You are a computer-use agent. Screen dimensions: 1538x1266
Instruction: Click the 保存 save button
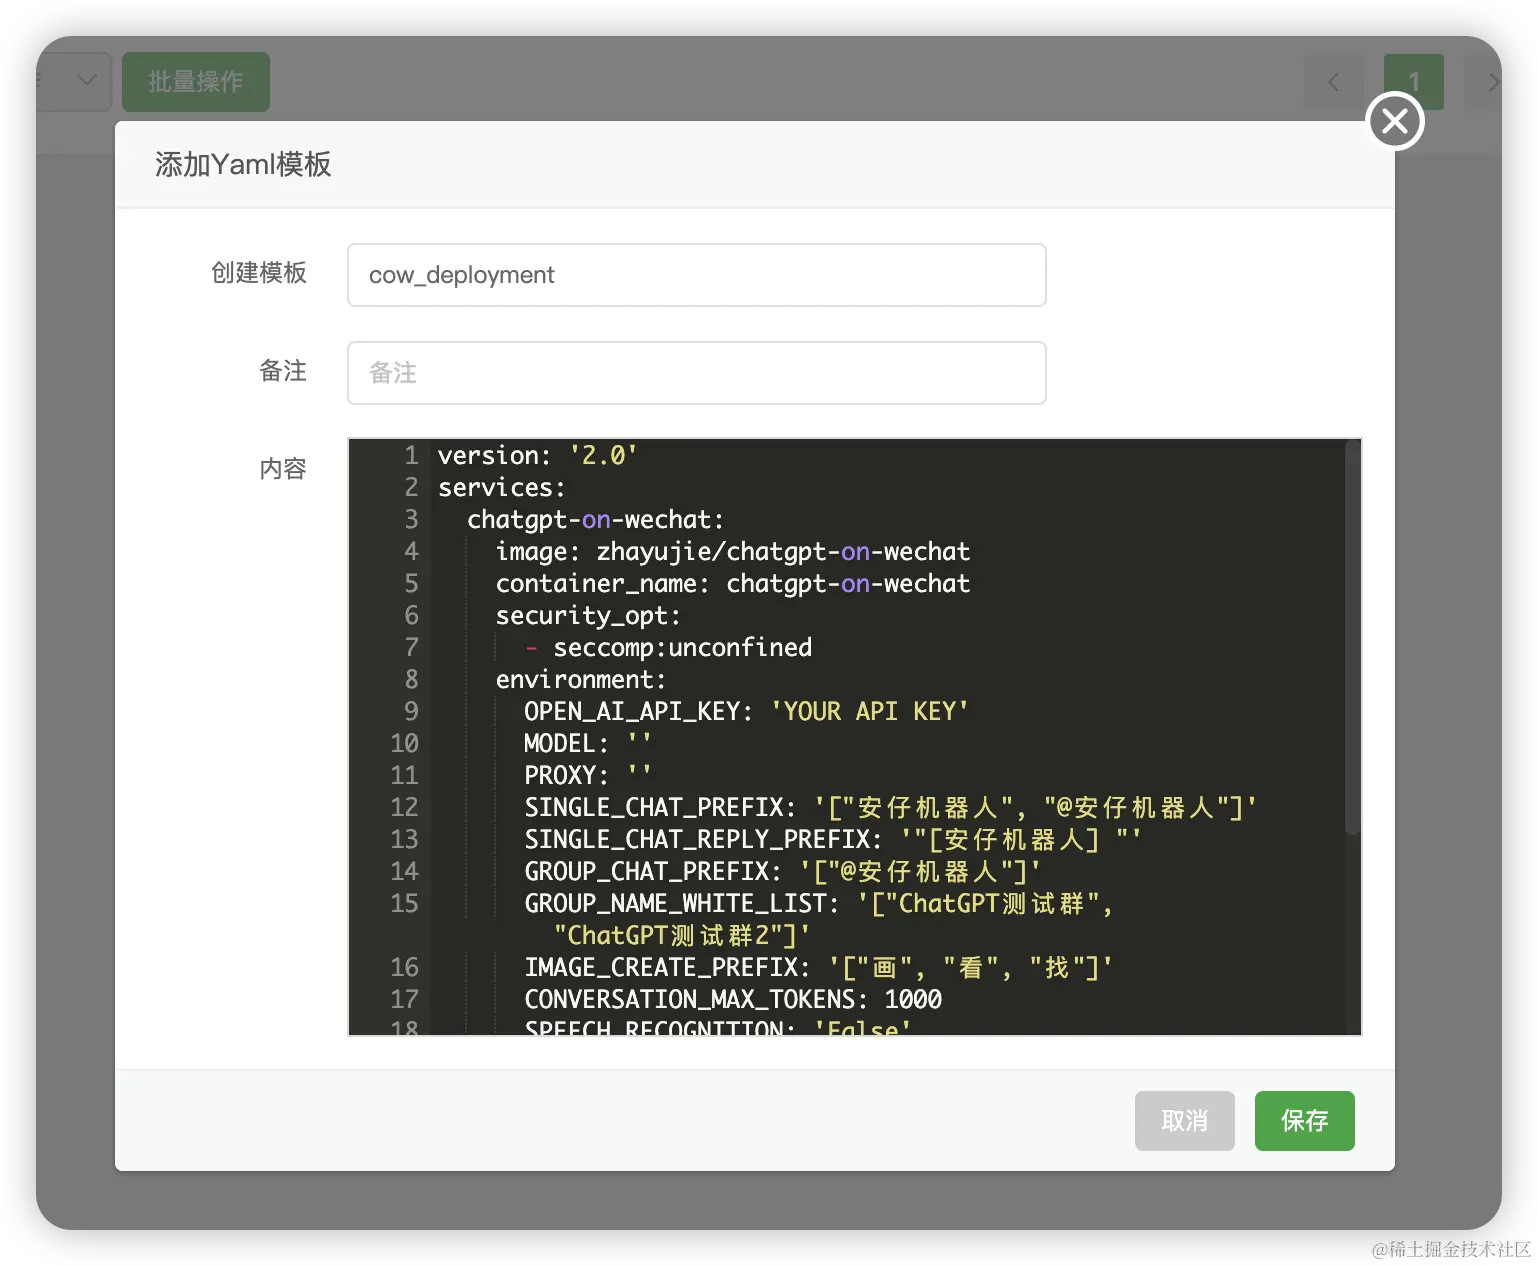1304,1121
